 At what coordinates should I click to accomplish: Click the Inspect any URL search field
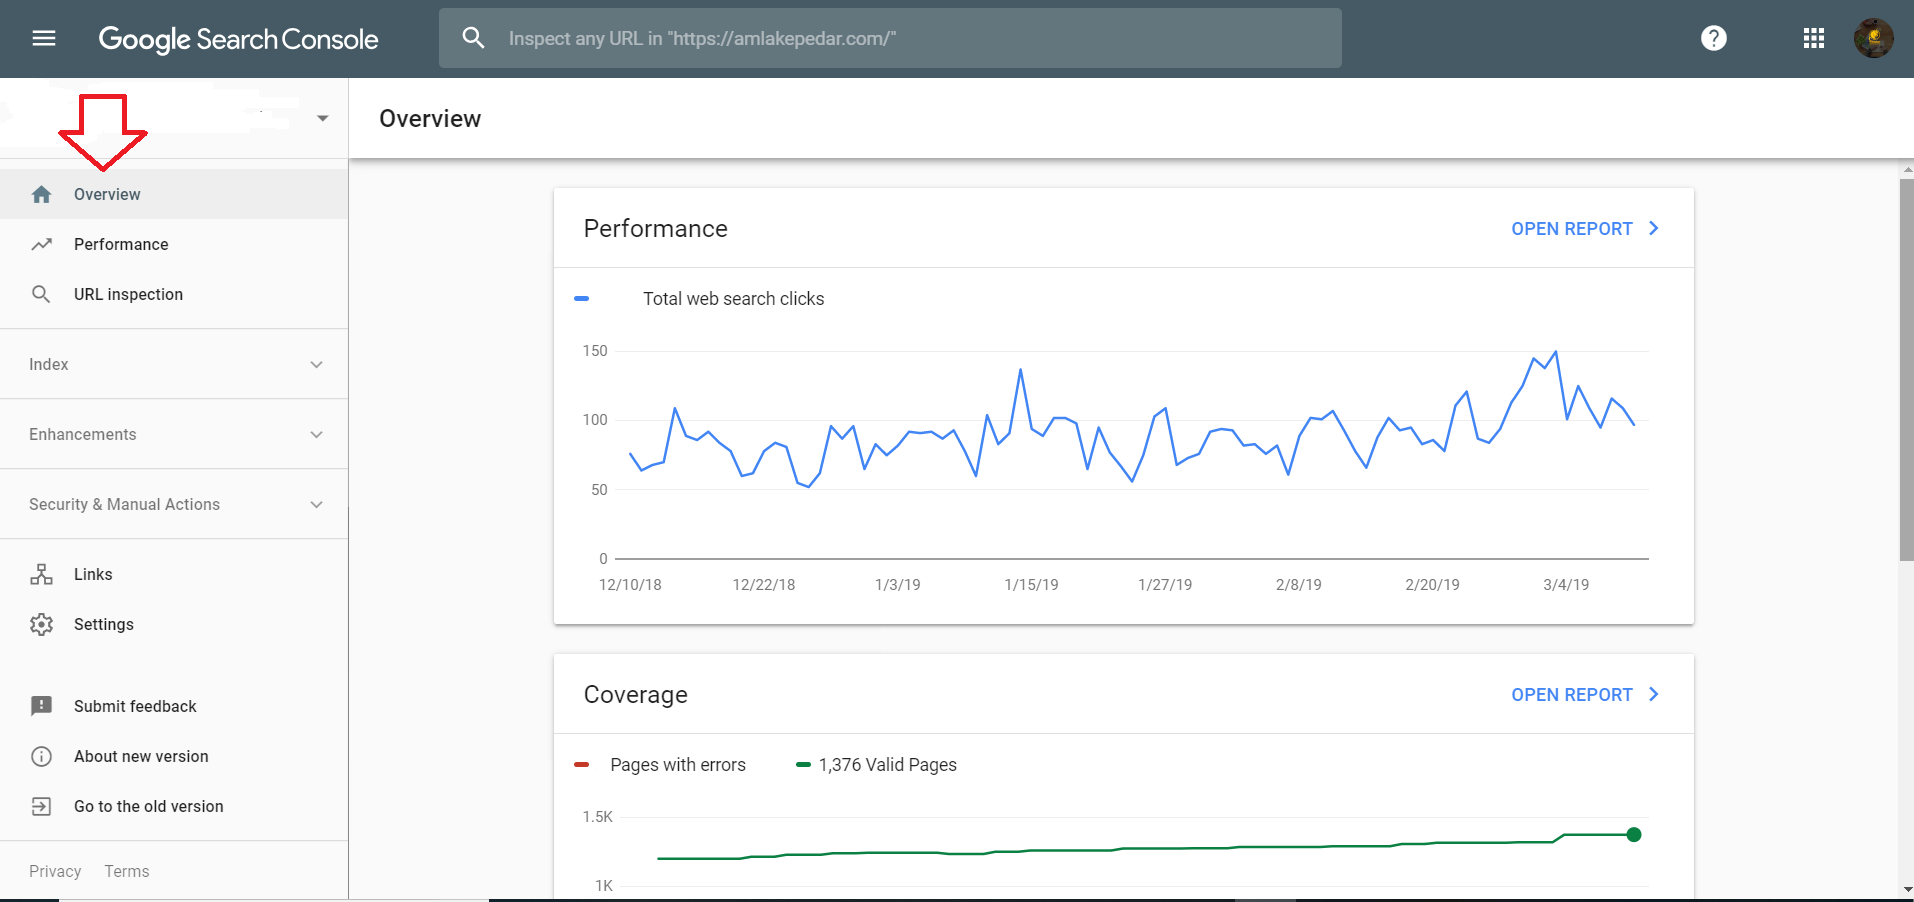pos(900,38)
